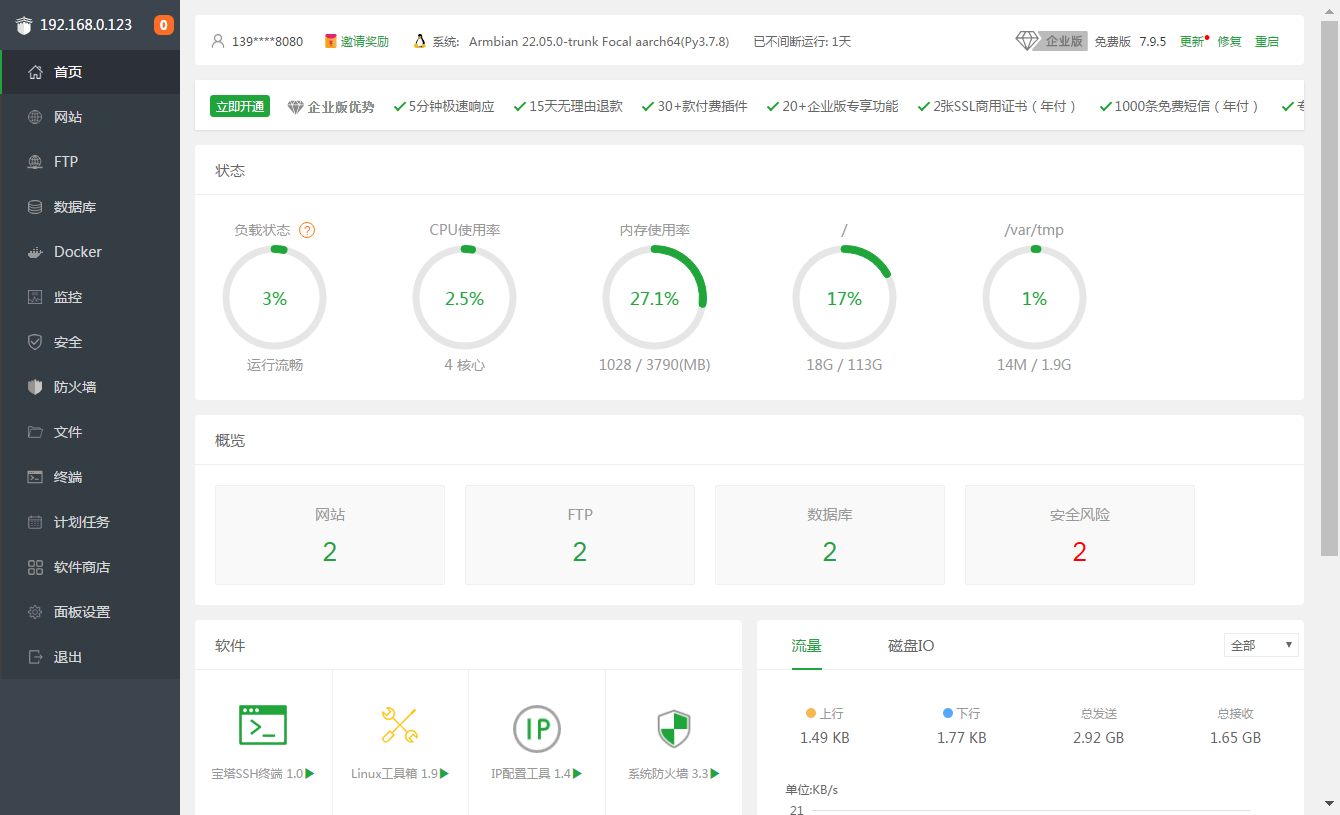Screen dimensions: 1340x815
Task: Go to 软件商店 in the sidebar
Action: coord(81,567)
